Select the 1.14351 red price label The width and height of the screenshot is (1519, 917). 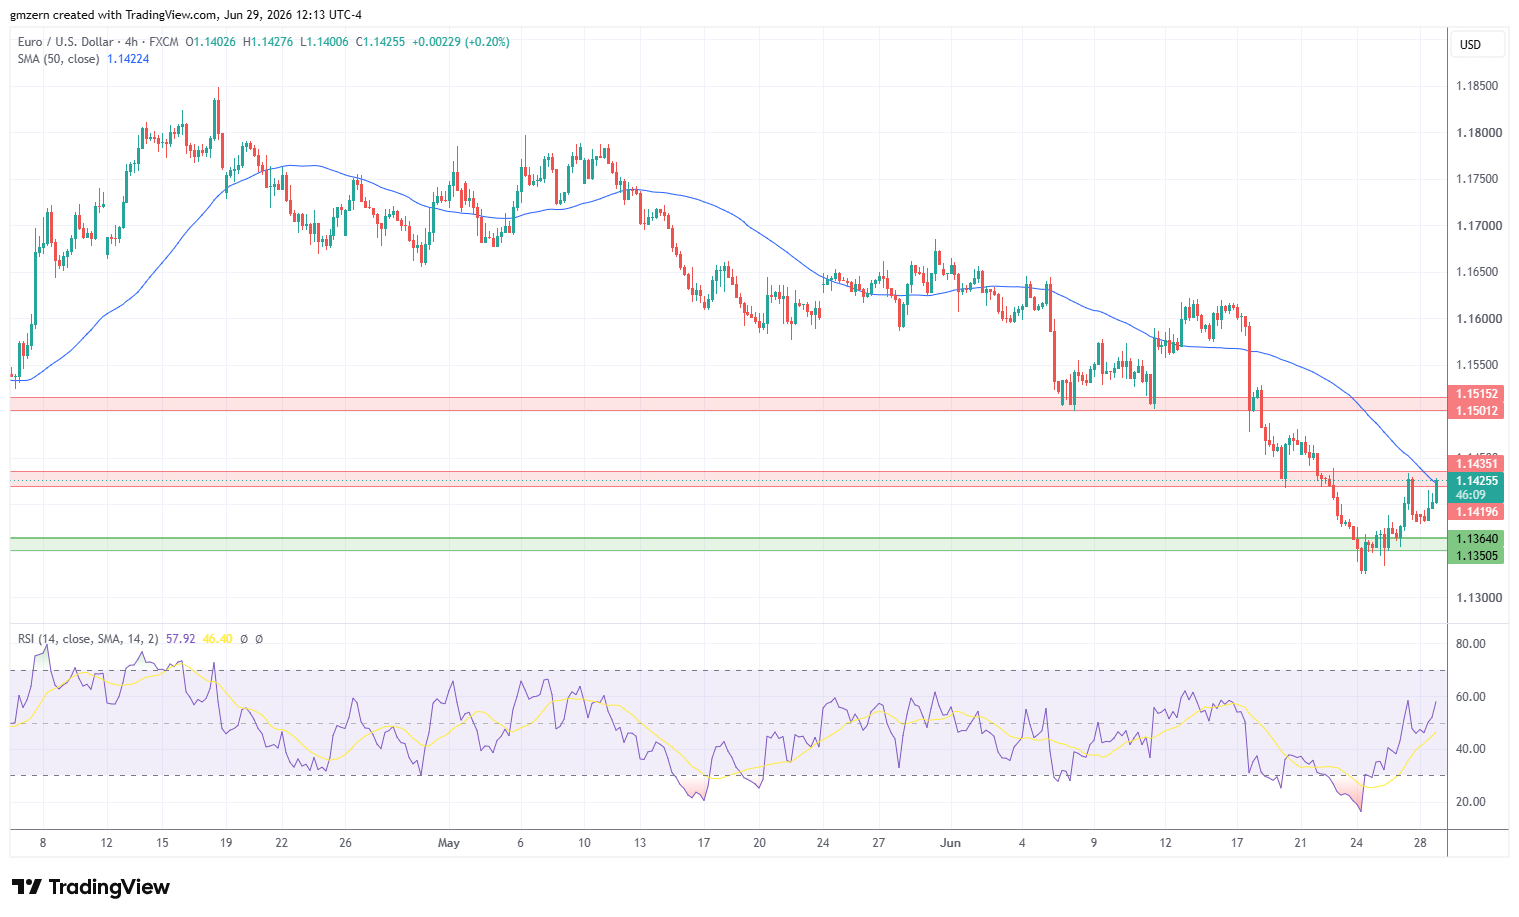point(1476,464)
